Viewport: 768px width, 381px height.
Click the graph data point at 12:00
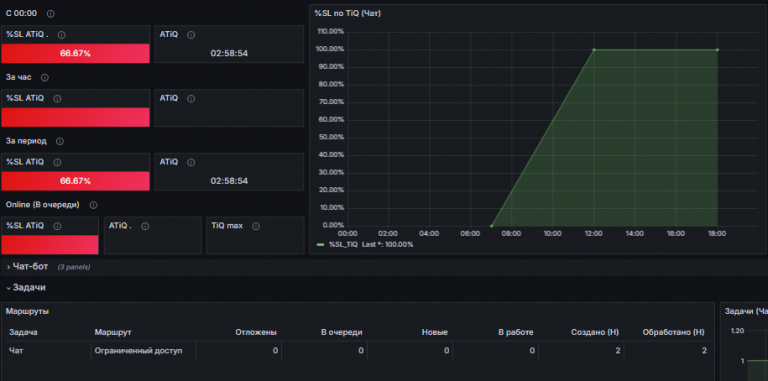594,49
